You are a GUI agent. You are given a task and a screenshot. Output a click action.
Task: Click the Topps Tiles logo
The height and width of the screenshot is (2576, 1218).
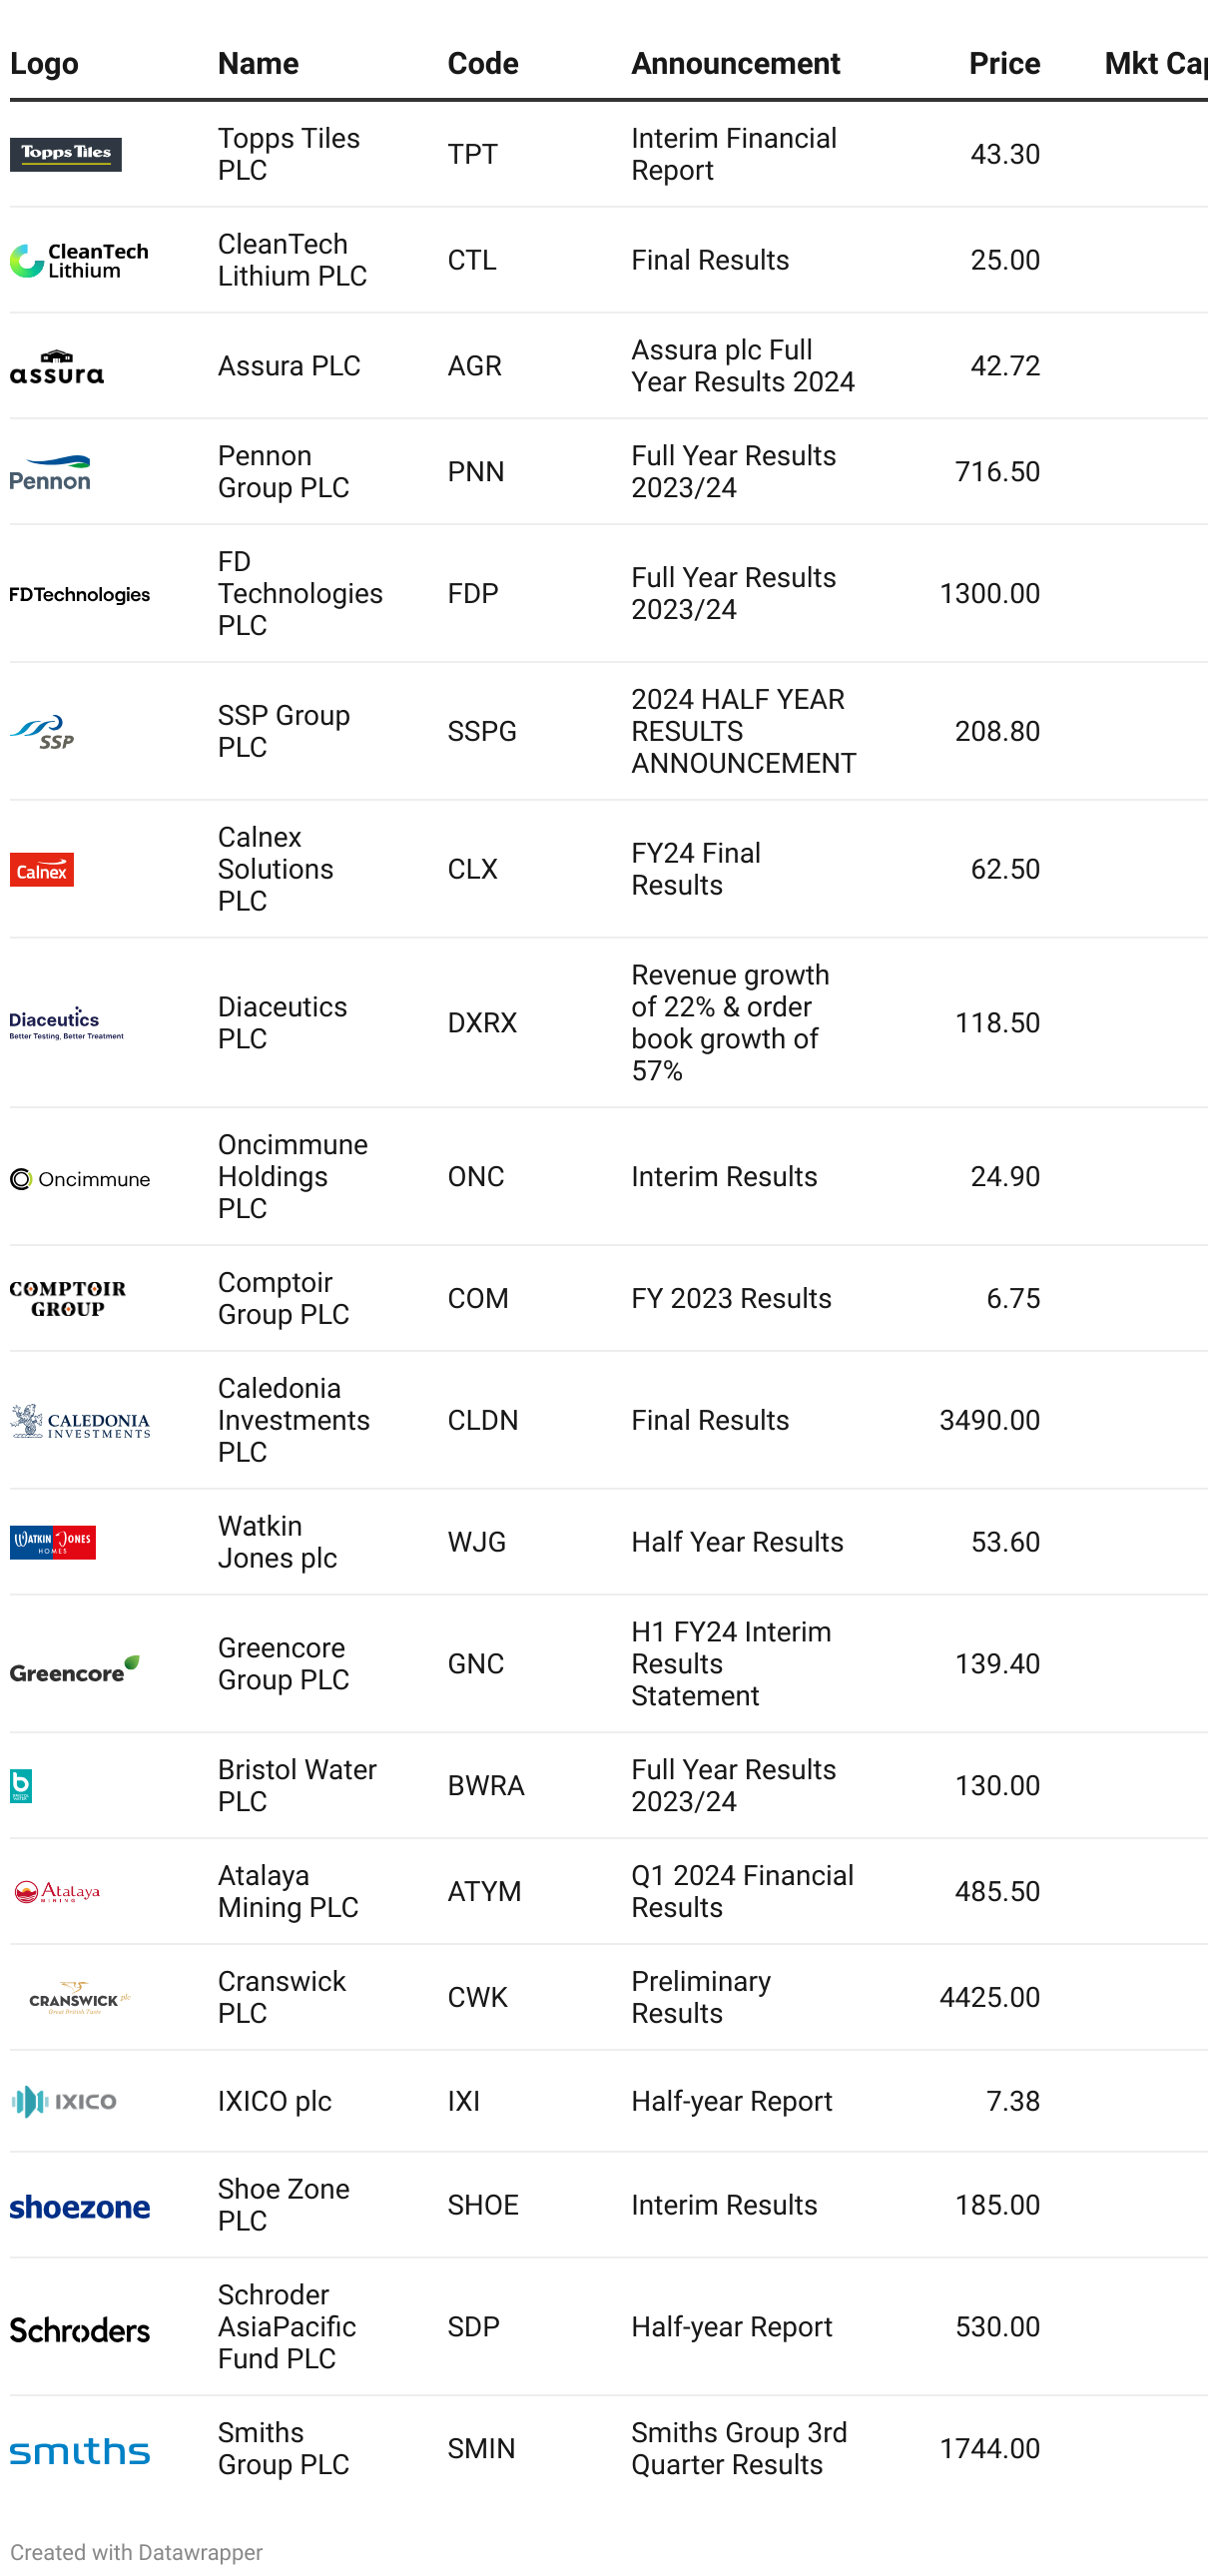coord(66,155)
